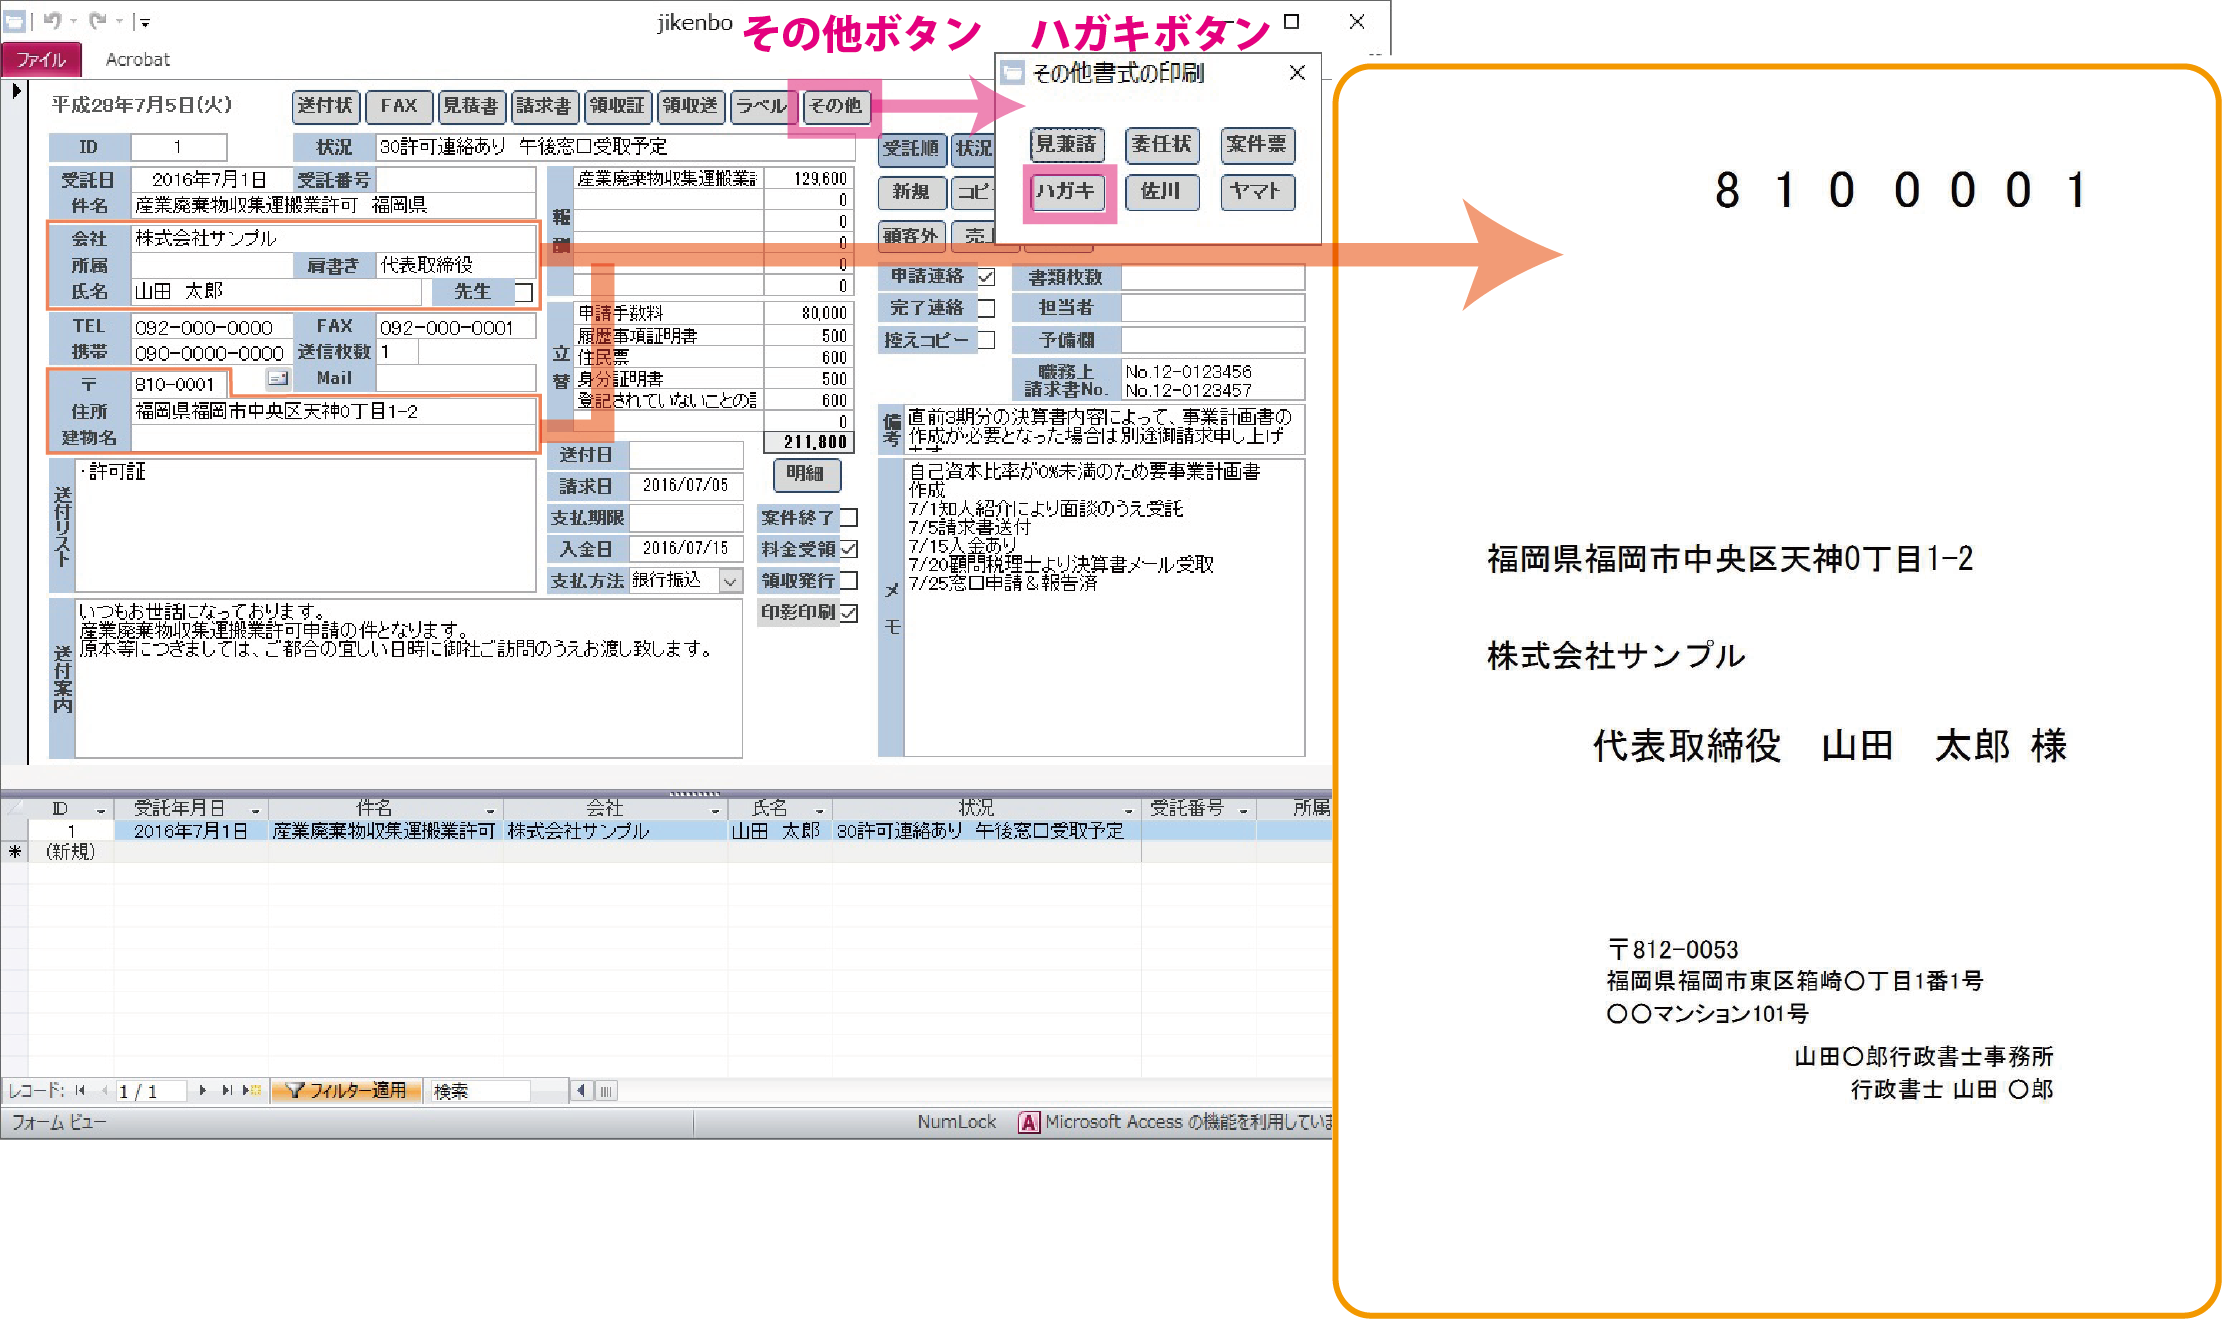This screenshot has width=2222, height=1319.
Task: Toggle the 先生 checkbox
Action: 523,292
